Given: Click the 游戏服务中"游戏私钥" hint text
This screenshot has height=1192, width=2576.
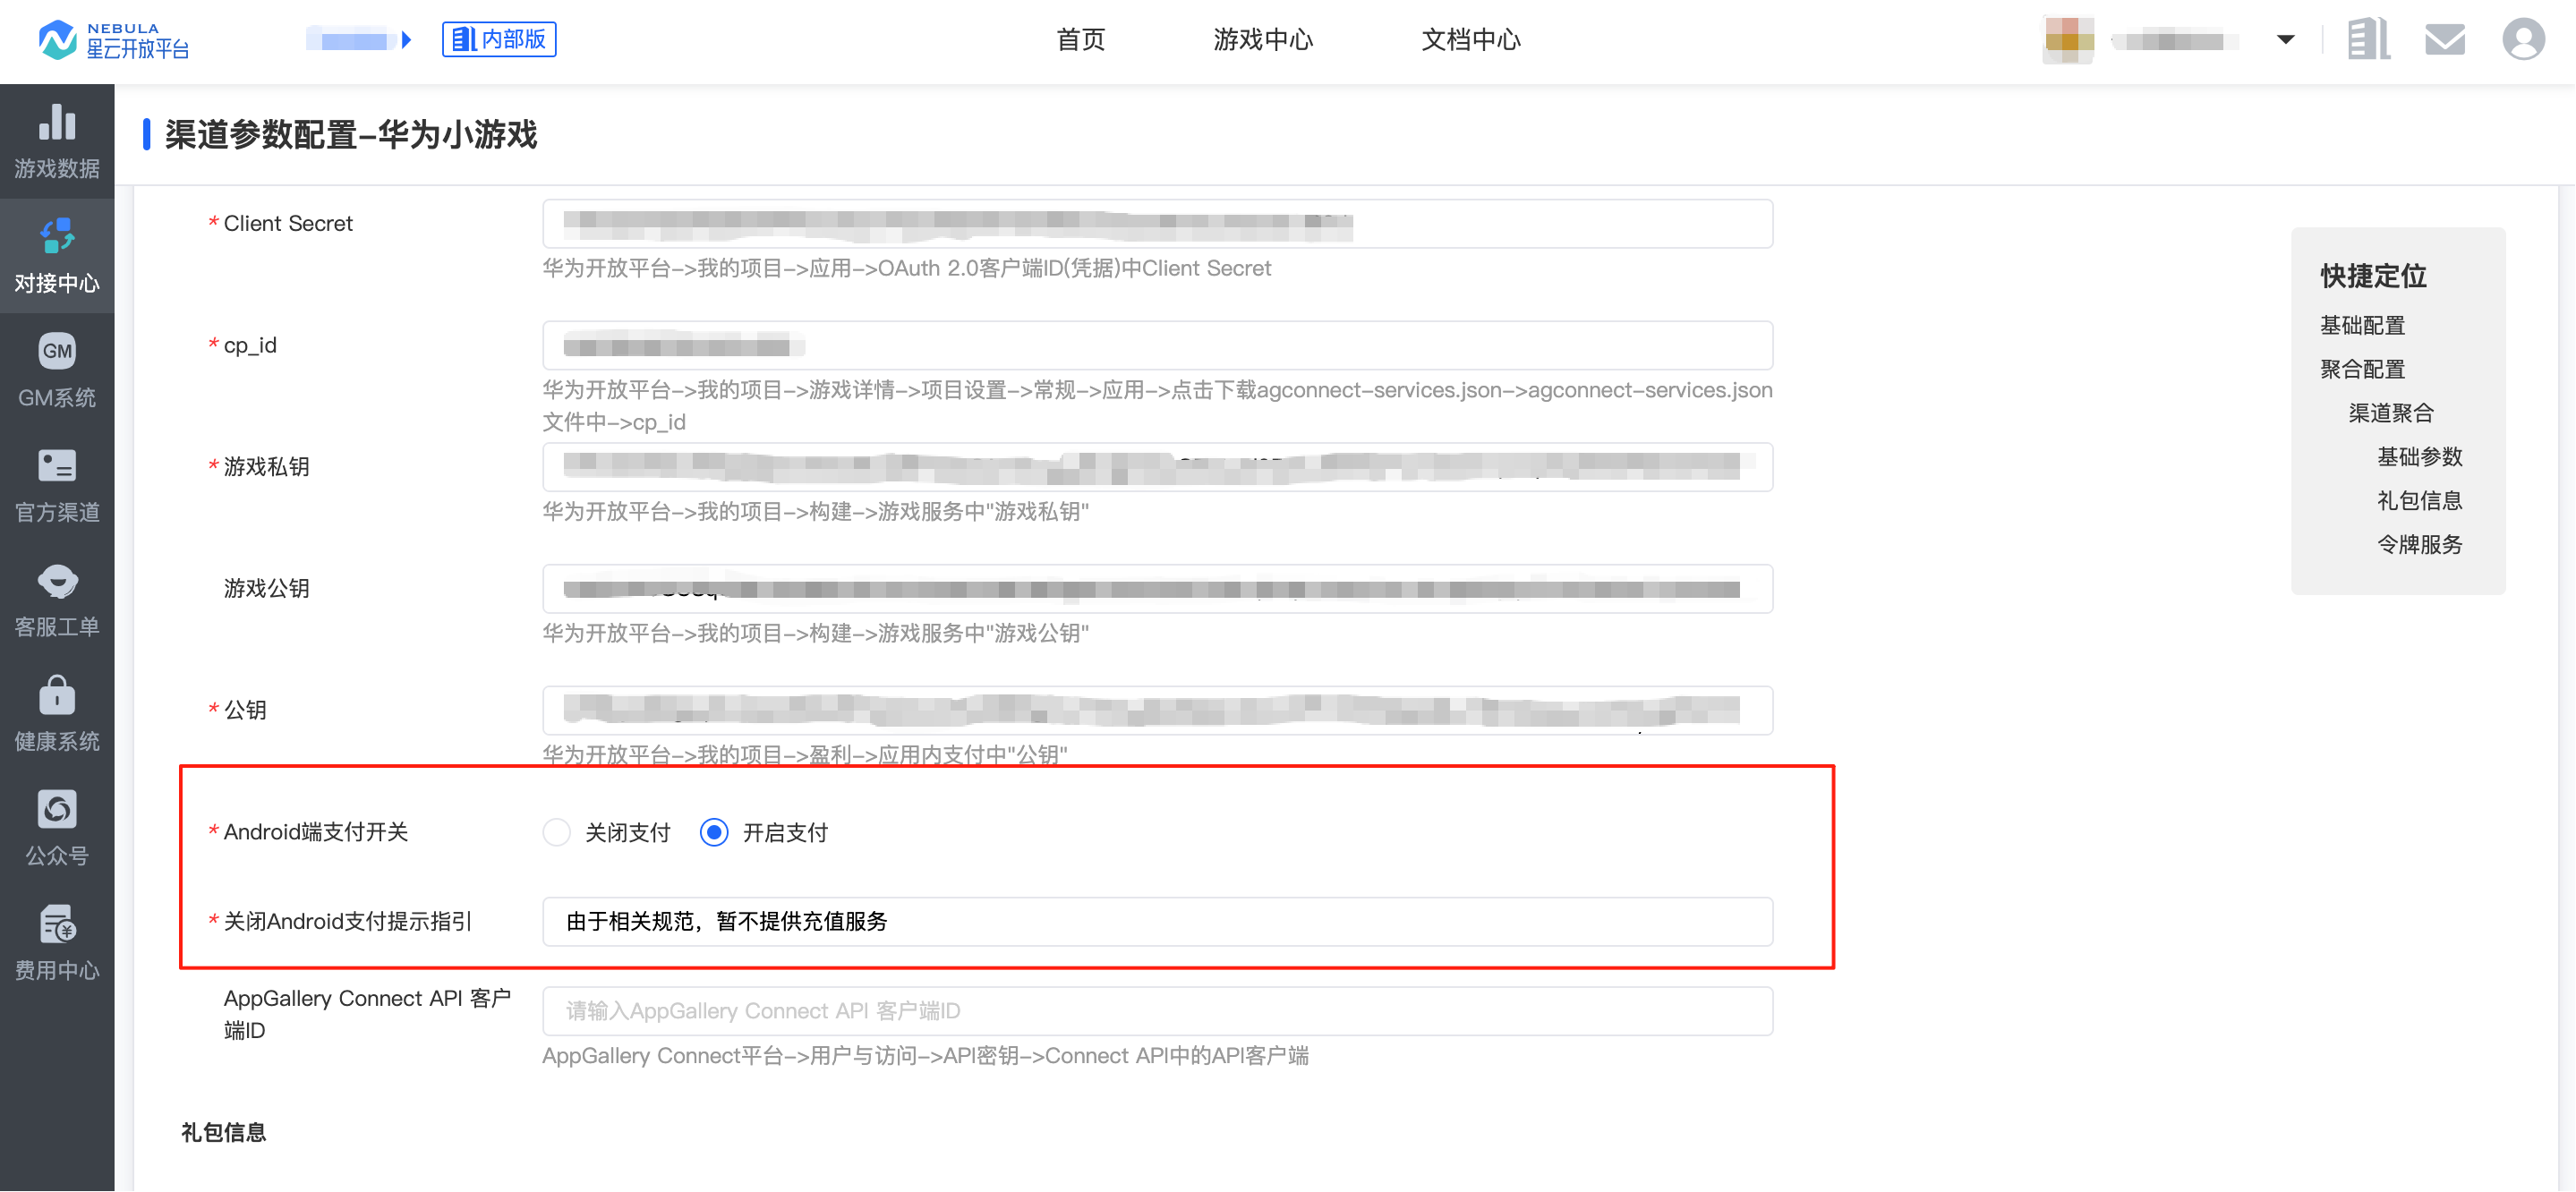Looking at the screenshot, I should 815,512.
